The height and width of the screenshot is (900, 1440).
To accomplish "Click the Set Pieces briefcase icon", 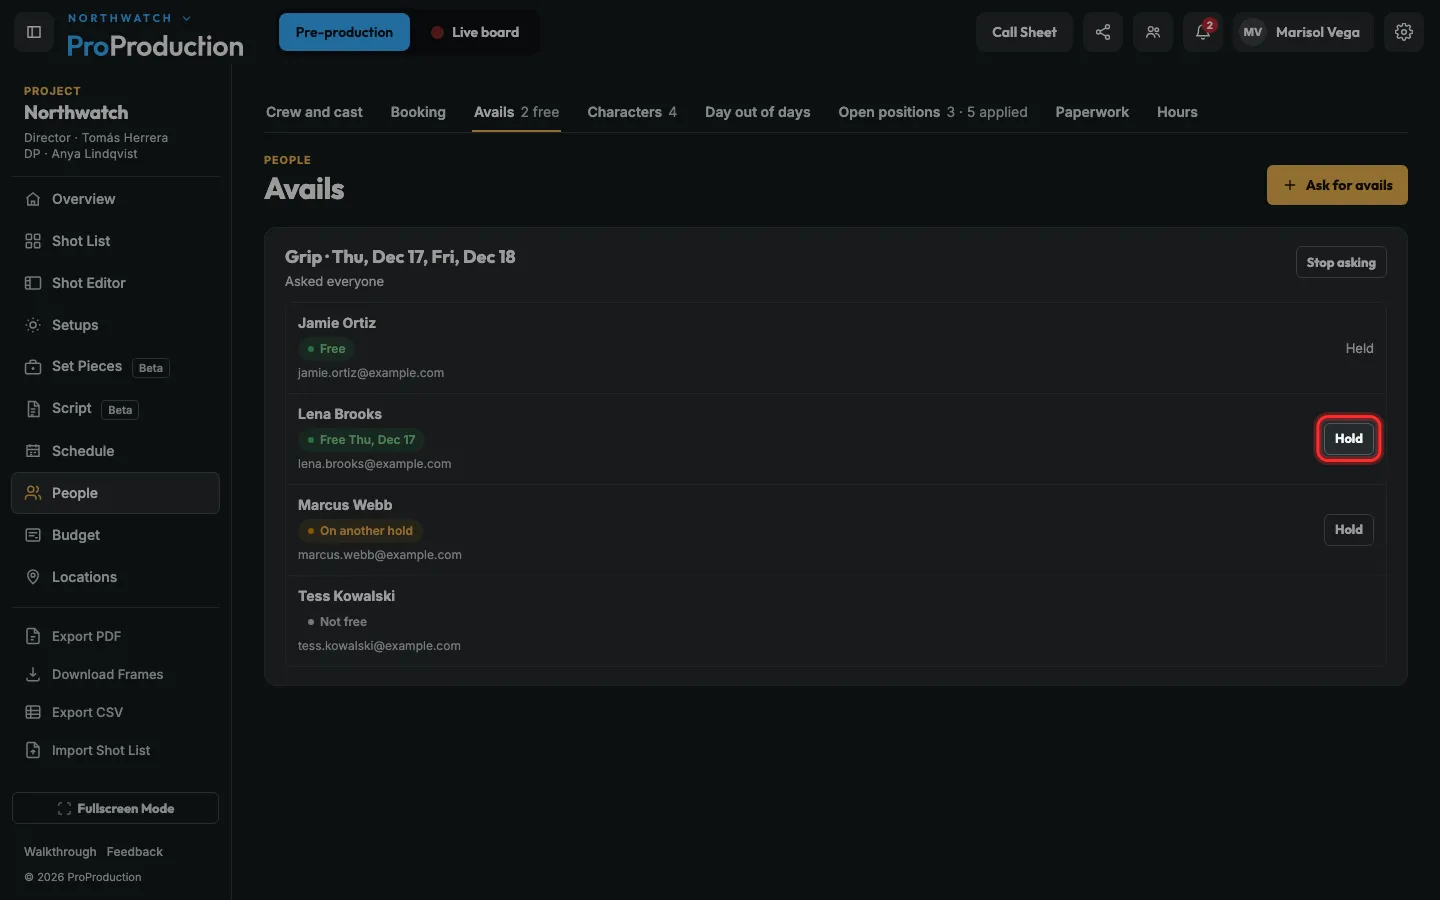I will [x=33, y=367].
